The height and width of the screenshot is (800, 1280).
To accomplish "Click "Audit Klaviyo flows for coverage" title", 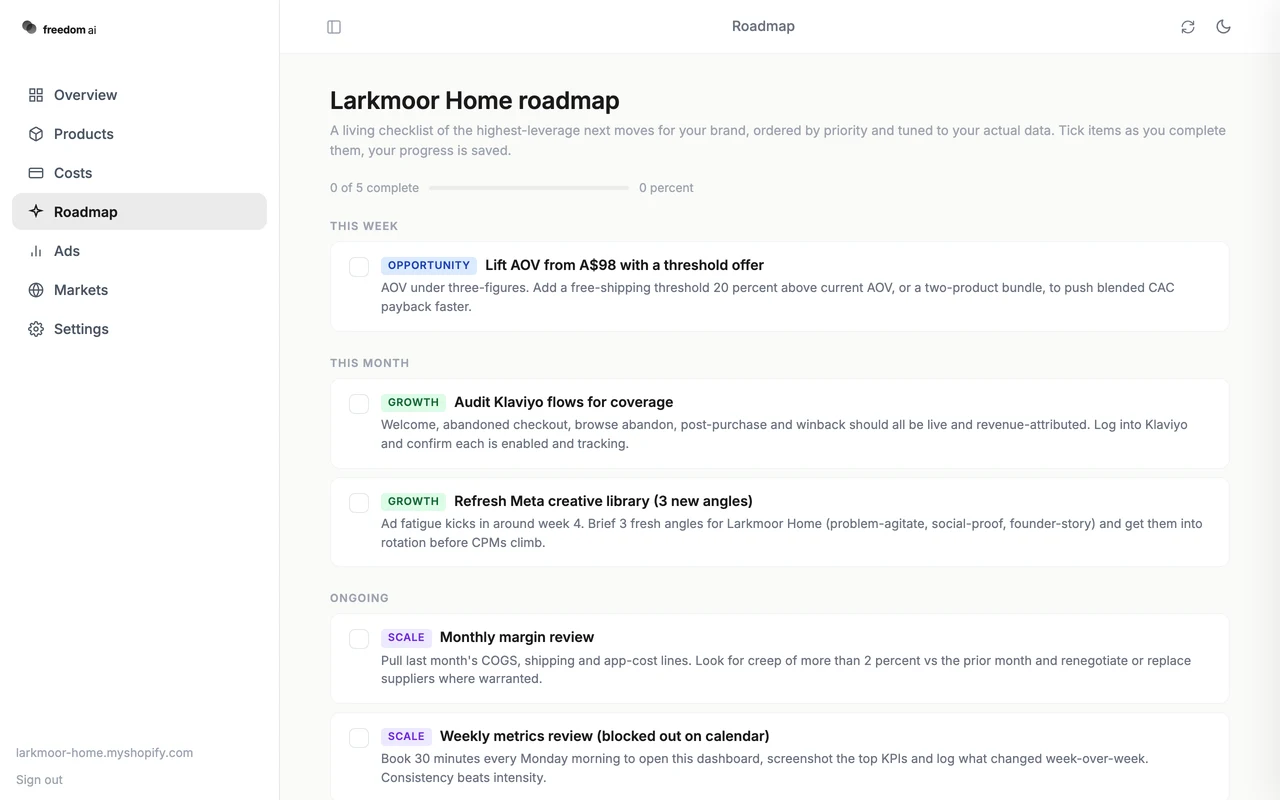I will [564, 402].
